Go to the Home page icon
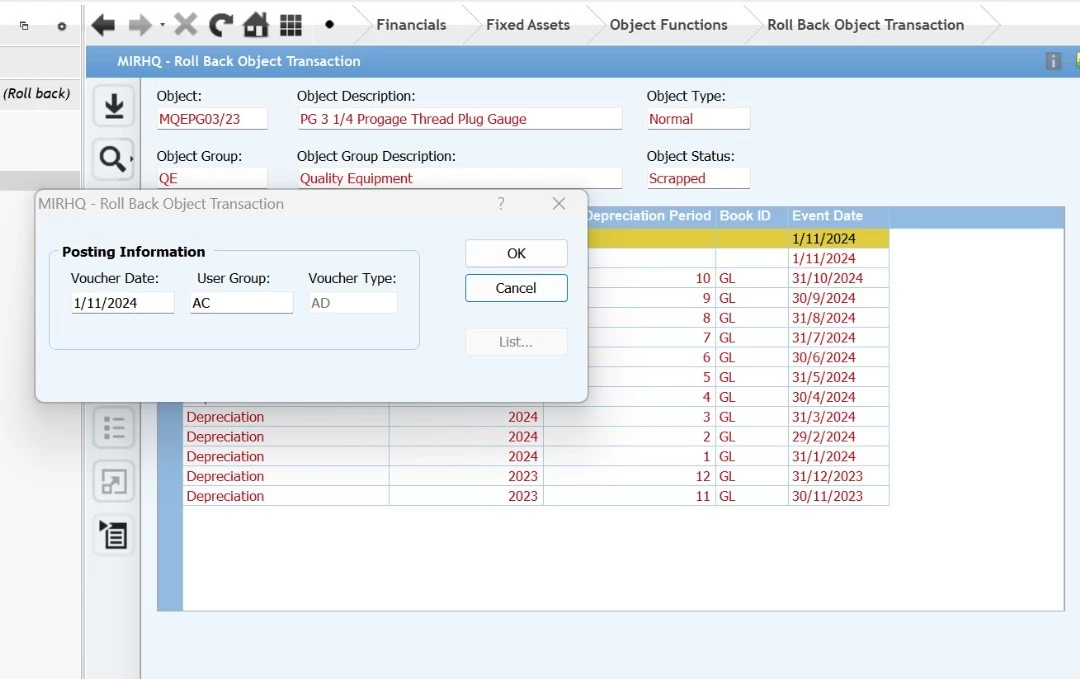 (x=256, y=25)
